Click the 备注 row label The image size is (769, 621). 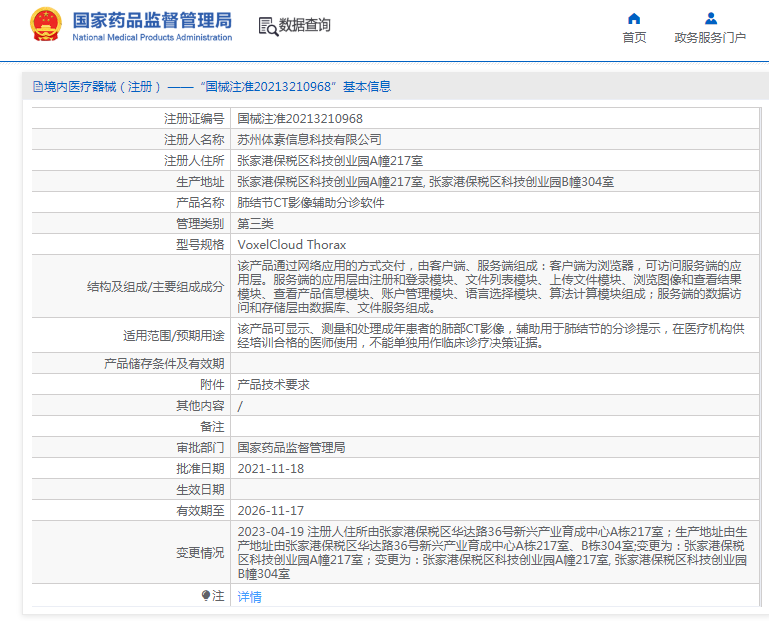click(x=212, y=427)
